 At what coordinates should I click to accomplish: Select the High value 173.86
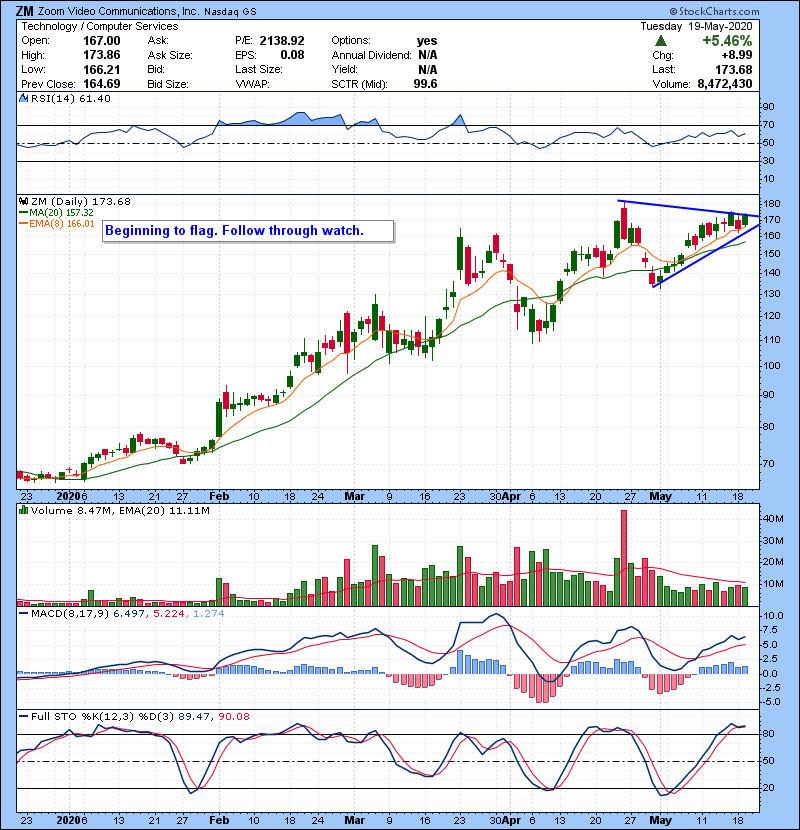pos(102,55)
